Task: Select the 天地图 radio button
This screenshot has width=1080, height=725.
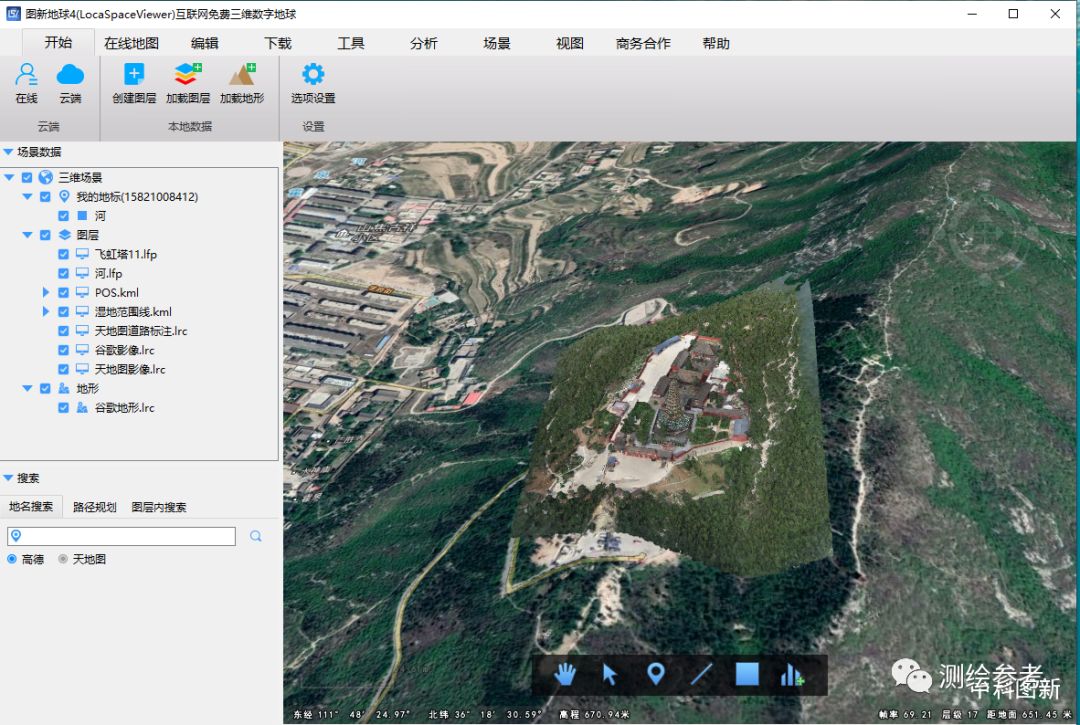Action: point(64,559)
